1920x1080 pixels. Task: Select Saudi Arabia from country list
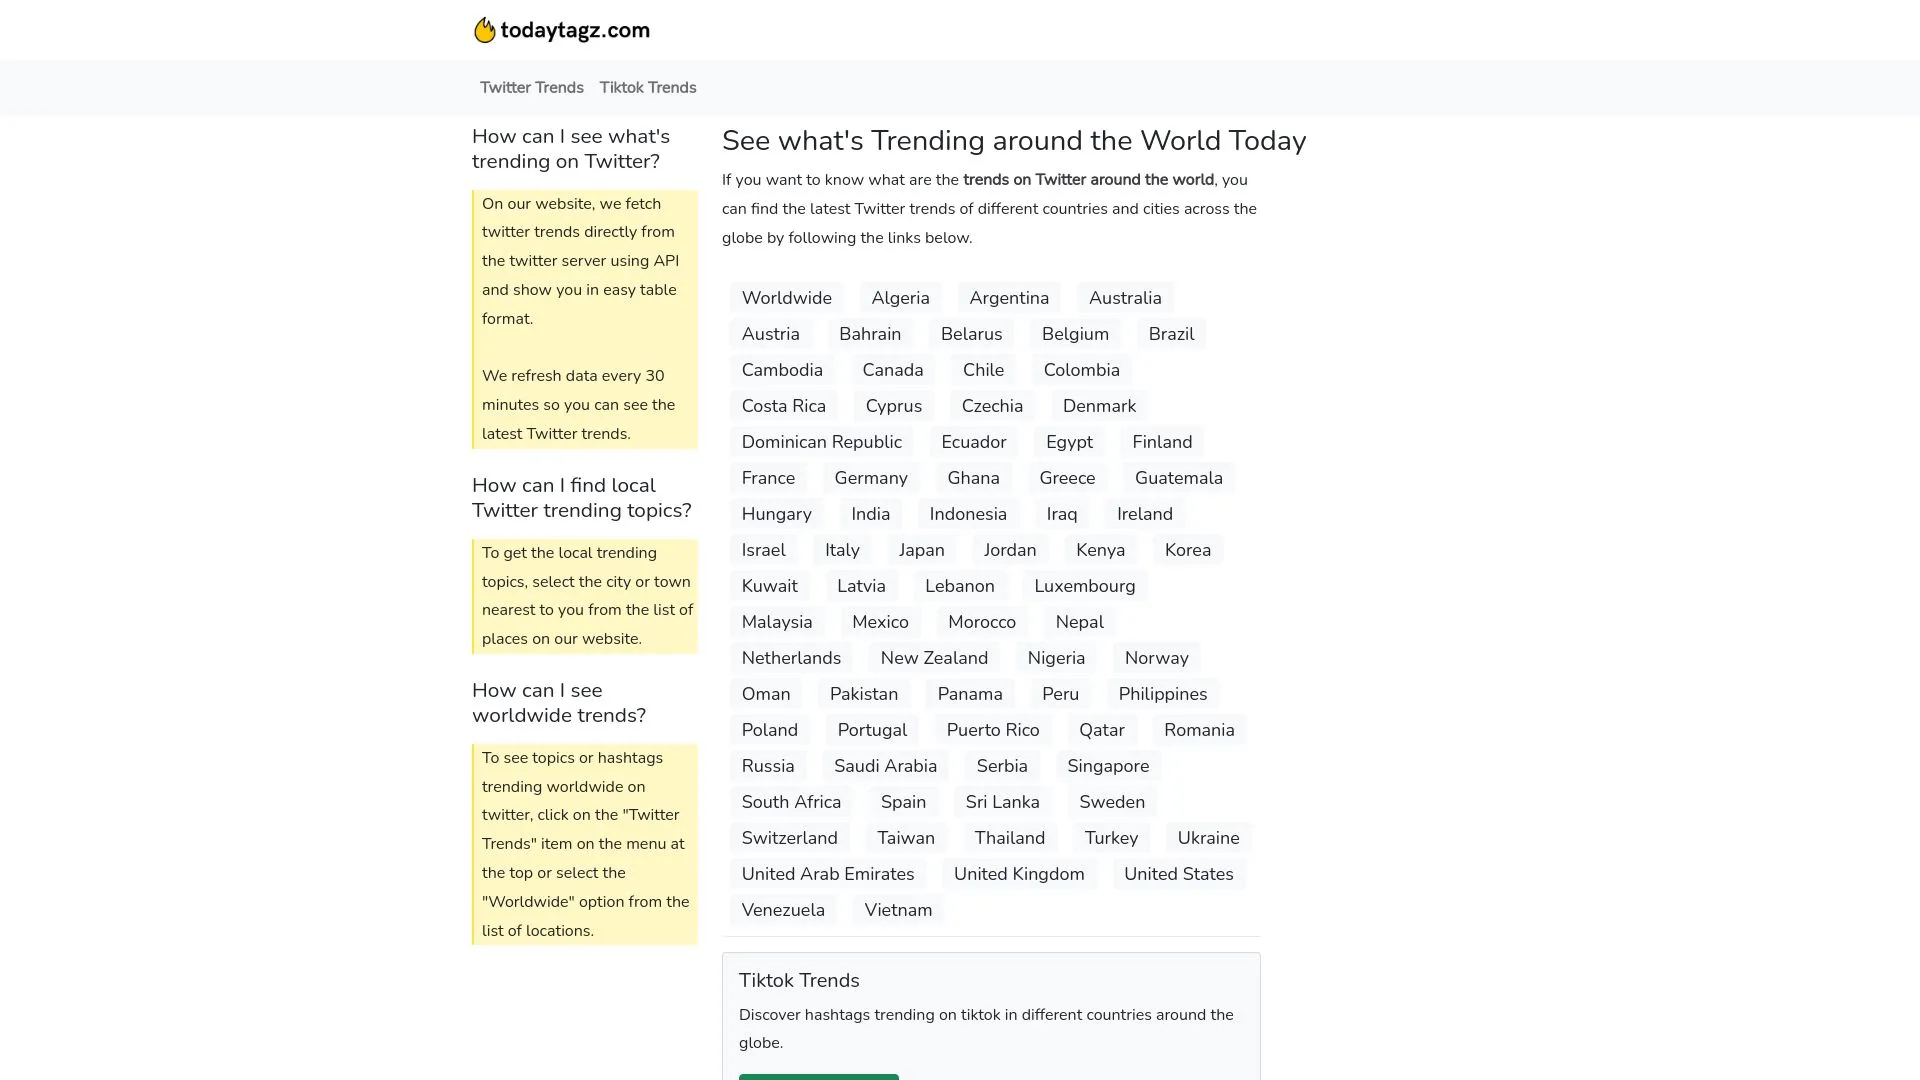coord(885,766)
